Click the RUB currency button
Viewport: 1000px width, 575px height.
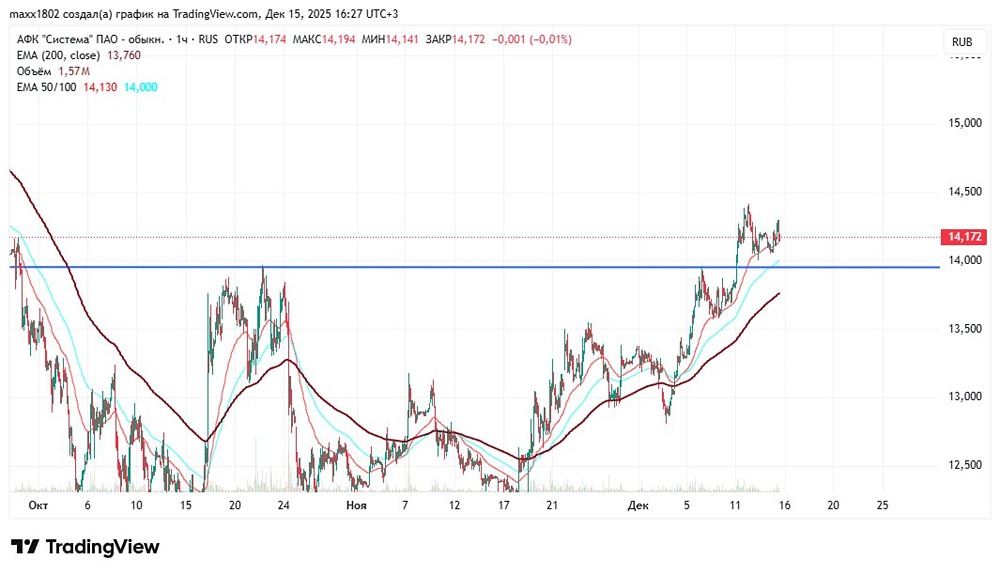(x=962, y=42)
